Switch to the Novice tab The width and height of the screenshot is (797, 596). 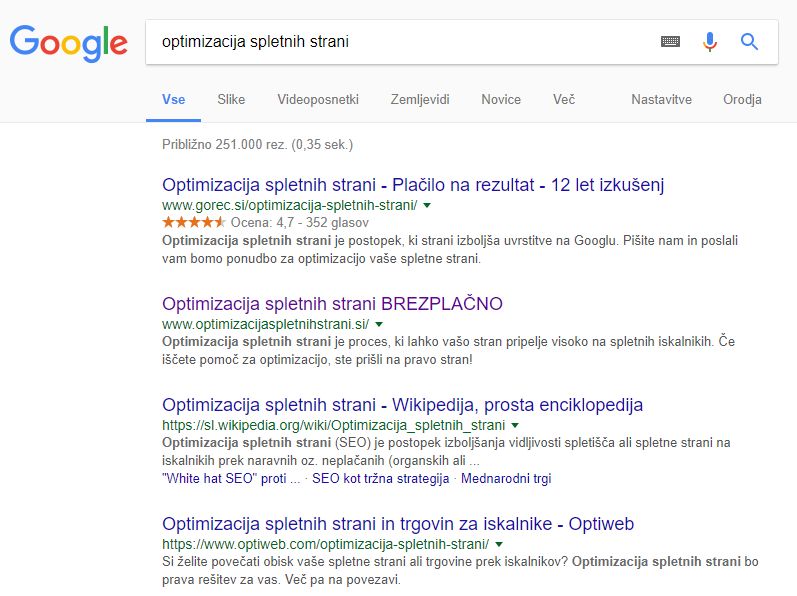501,100
